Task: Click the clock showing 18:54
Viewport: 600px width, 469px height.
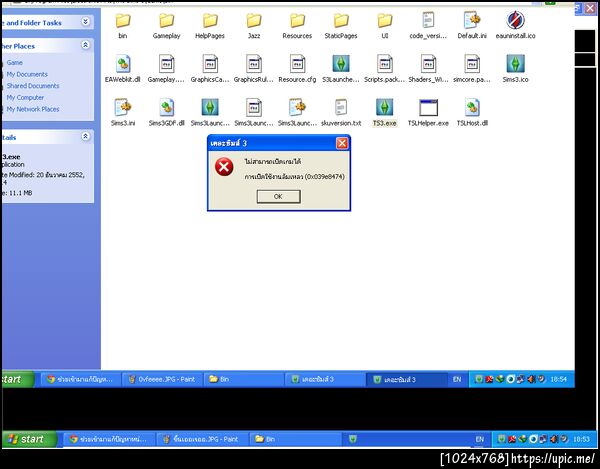Action: pos(559,379)
